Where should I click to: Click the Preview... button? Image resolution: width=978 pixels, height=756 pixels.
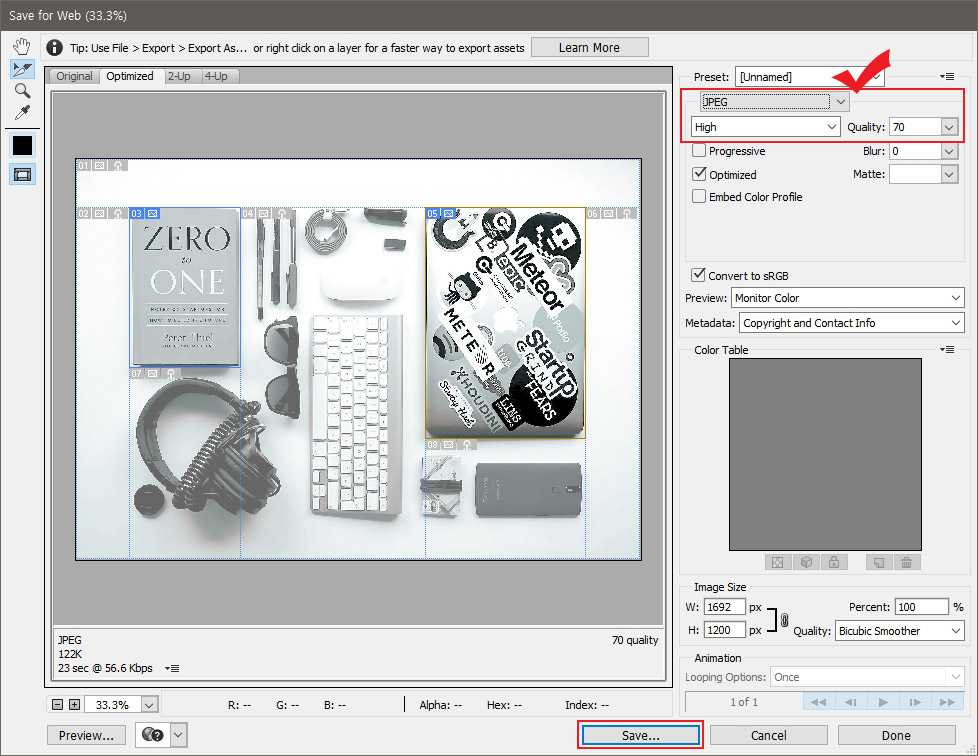[x=86, y=735]
